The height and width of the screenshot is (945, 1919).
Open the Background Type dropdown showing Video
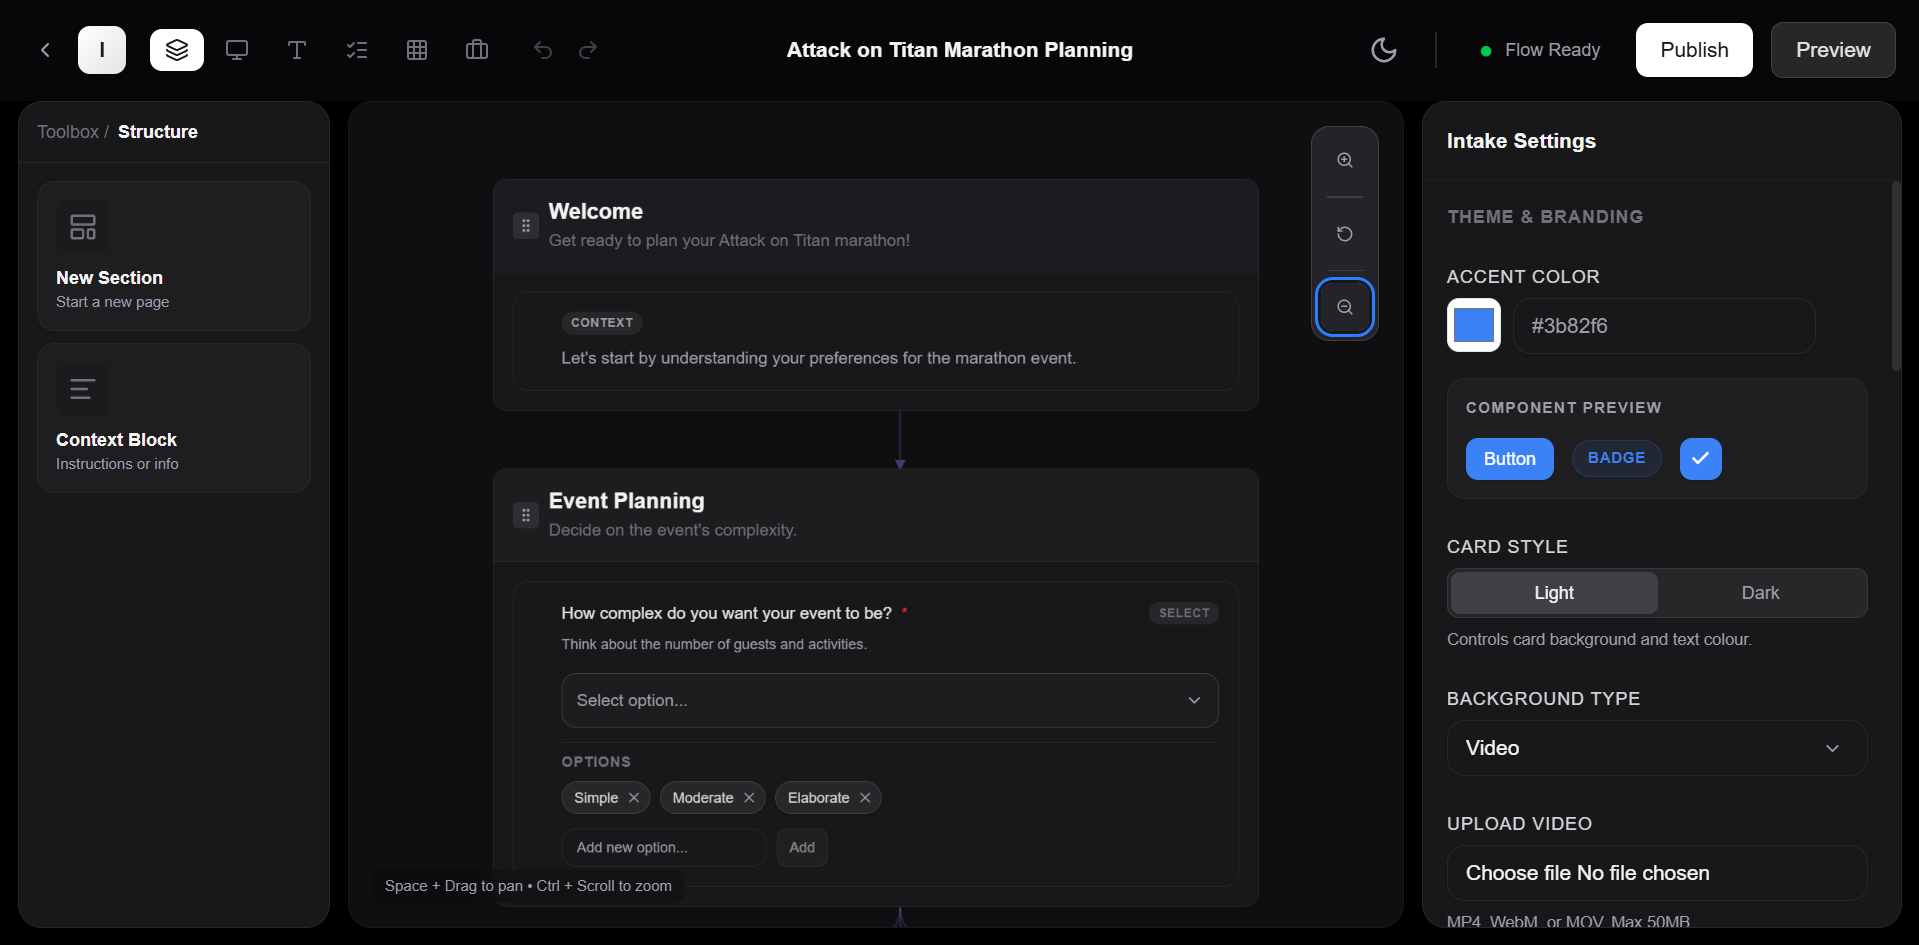click(1656, 748)
